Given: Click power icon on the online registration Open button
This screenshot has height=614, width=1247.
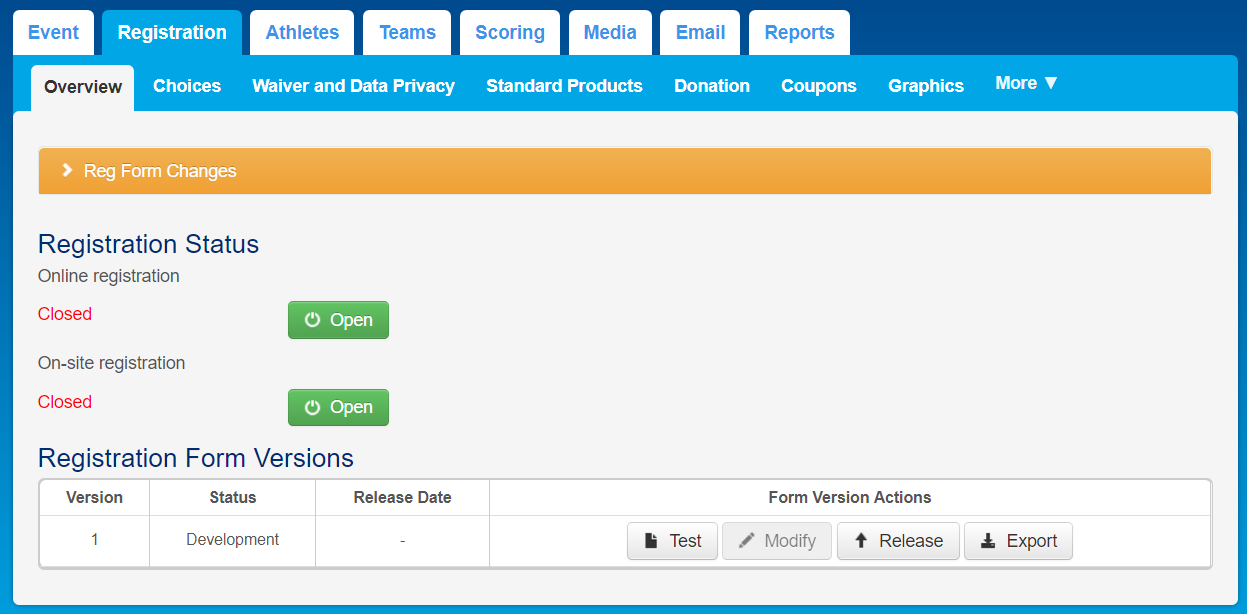Looking at the screenshot, I should click(x=313, y=320).
